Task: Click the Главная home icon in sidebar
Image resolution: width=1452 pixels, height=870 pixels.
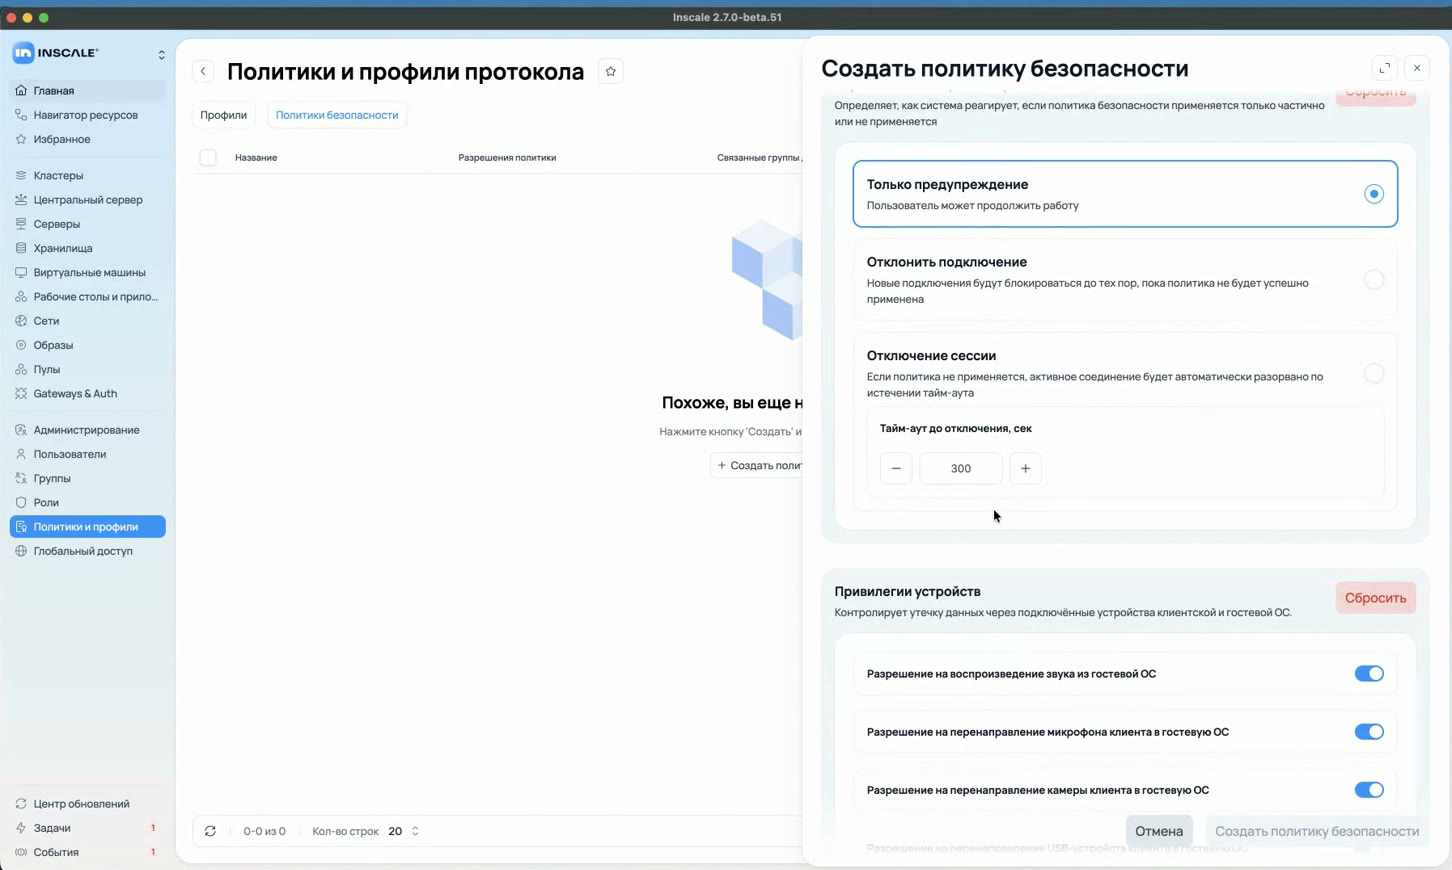Action: [x=21, y=90]
